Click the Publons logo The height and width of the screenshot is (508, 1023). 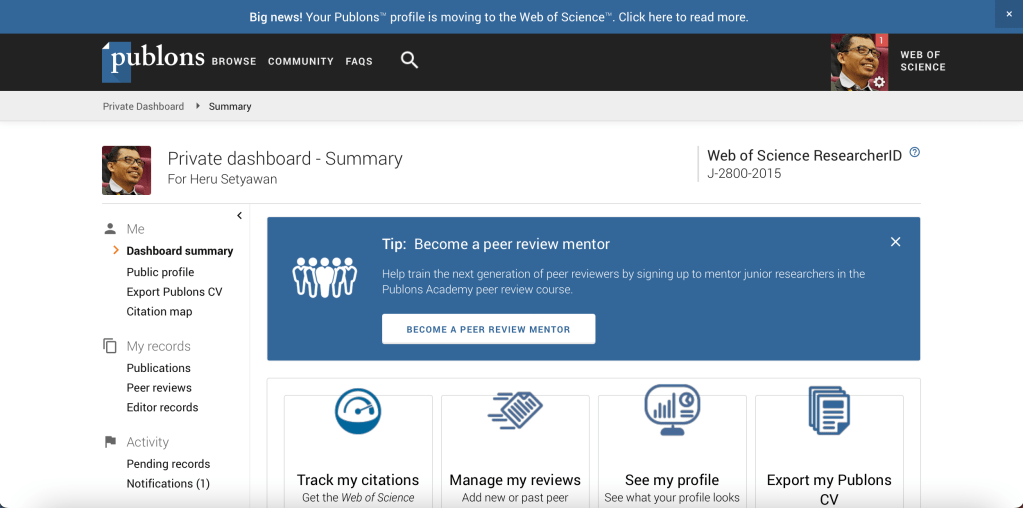coord(153,60)
